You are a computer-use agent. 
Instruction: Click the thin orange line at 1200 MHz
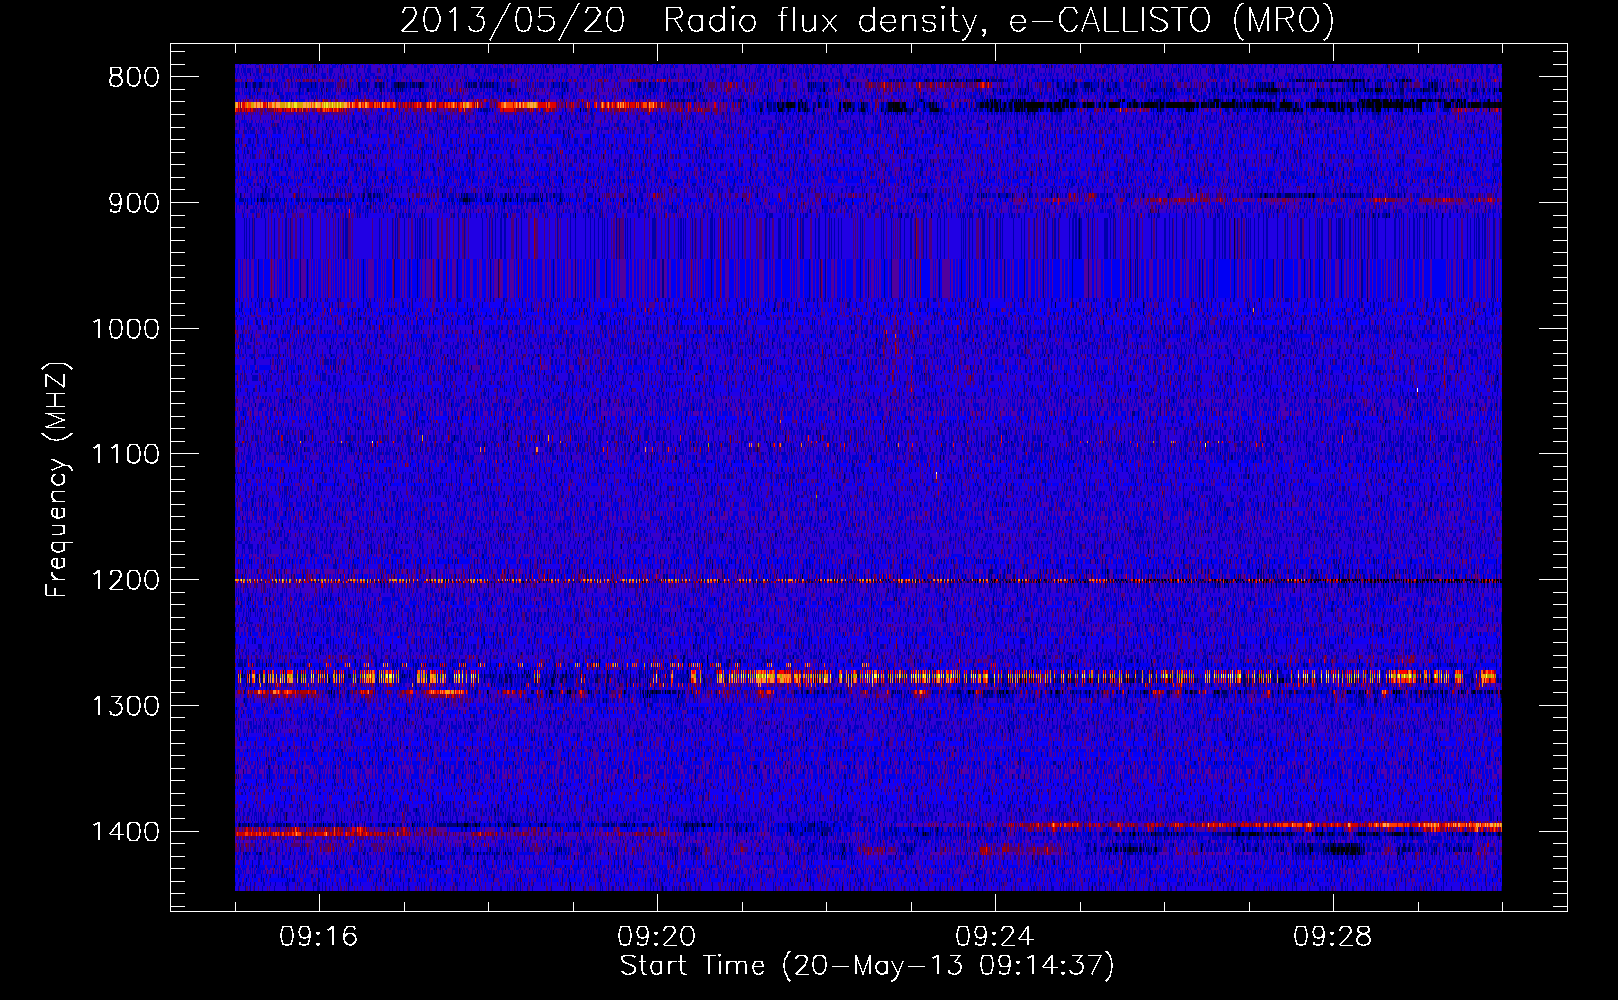coord(868,580)
